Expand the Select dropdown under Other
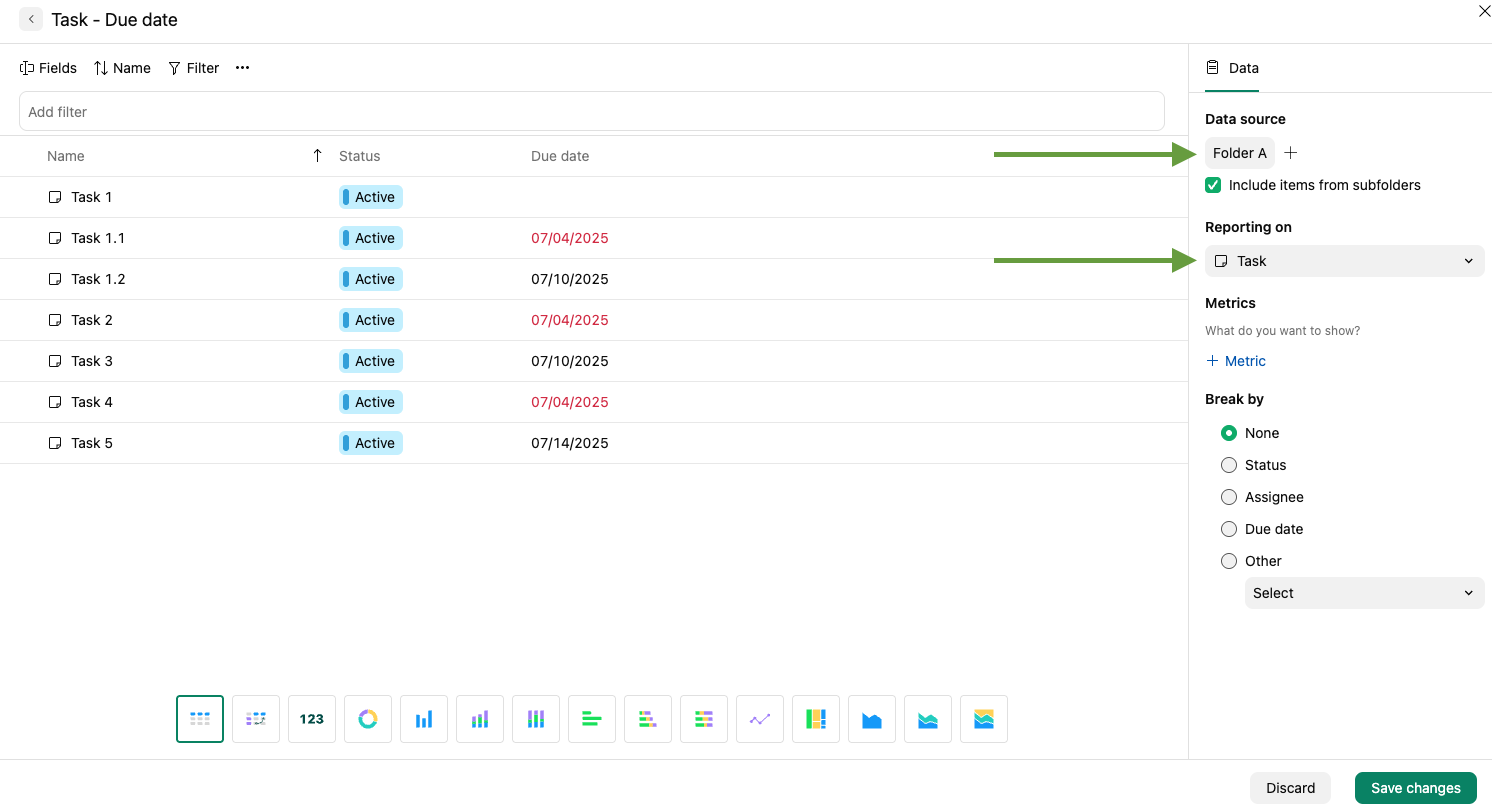This screenshot has width=1492, height=812. click(x=1364, y=593)
